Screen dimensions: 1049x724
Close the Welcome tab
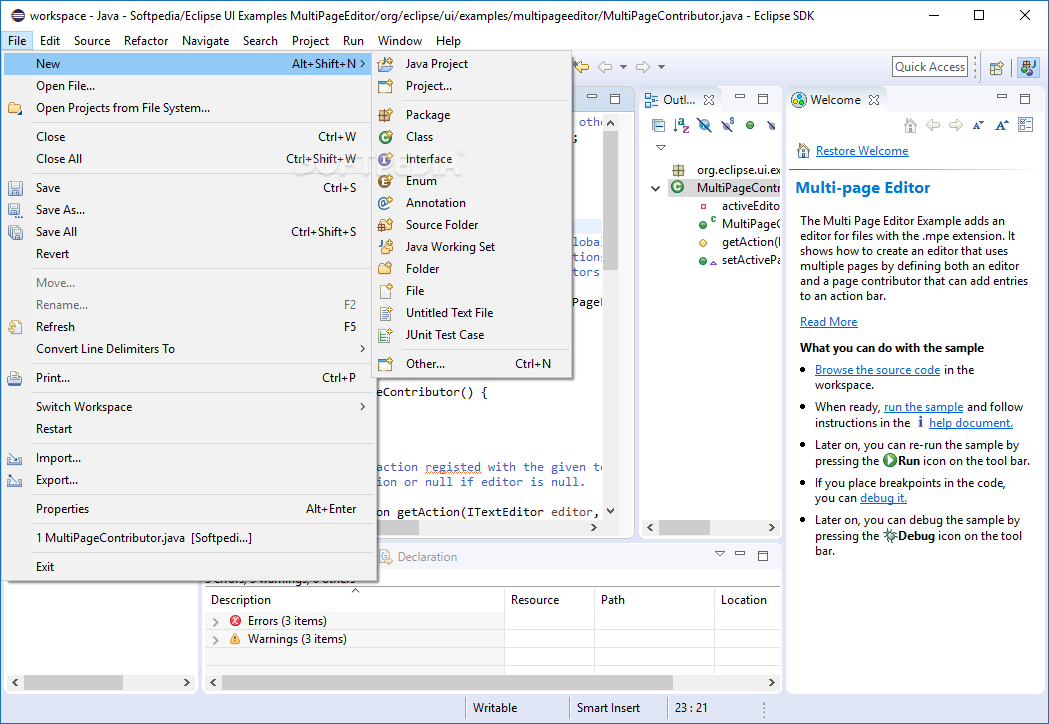tap(874, 100)
